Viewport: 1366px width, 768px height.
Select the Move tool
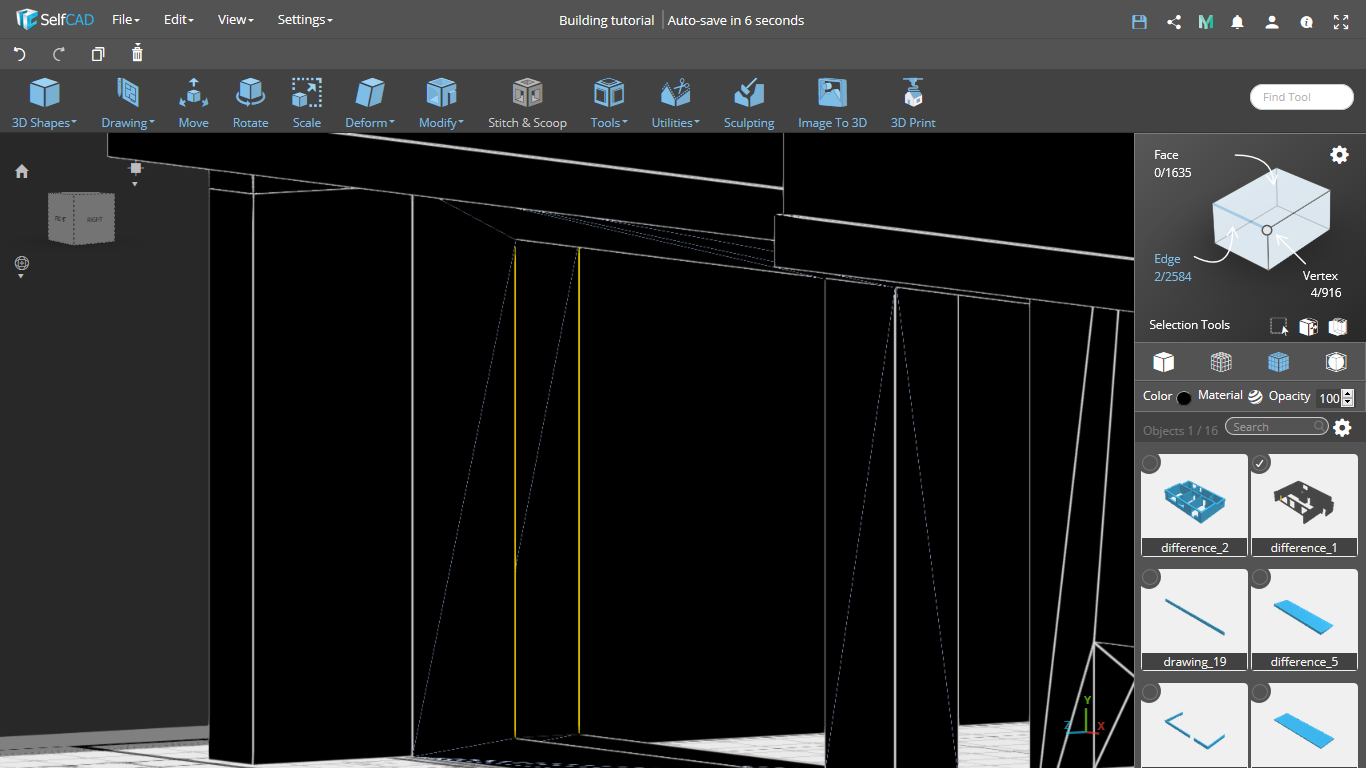pyautogui.click(x=194, y=104)
